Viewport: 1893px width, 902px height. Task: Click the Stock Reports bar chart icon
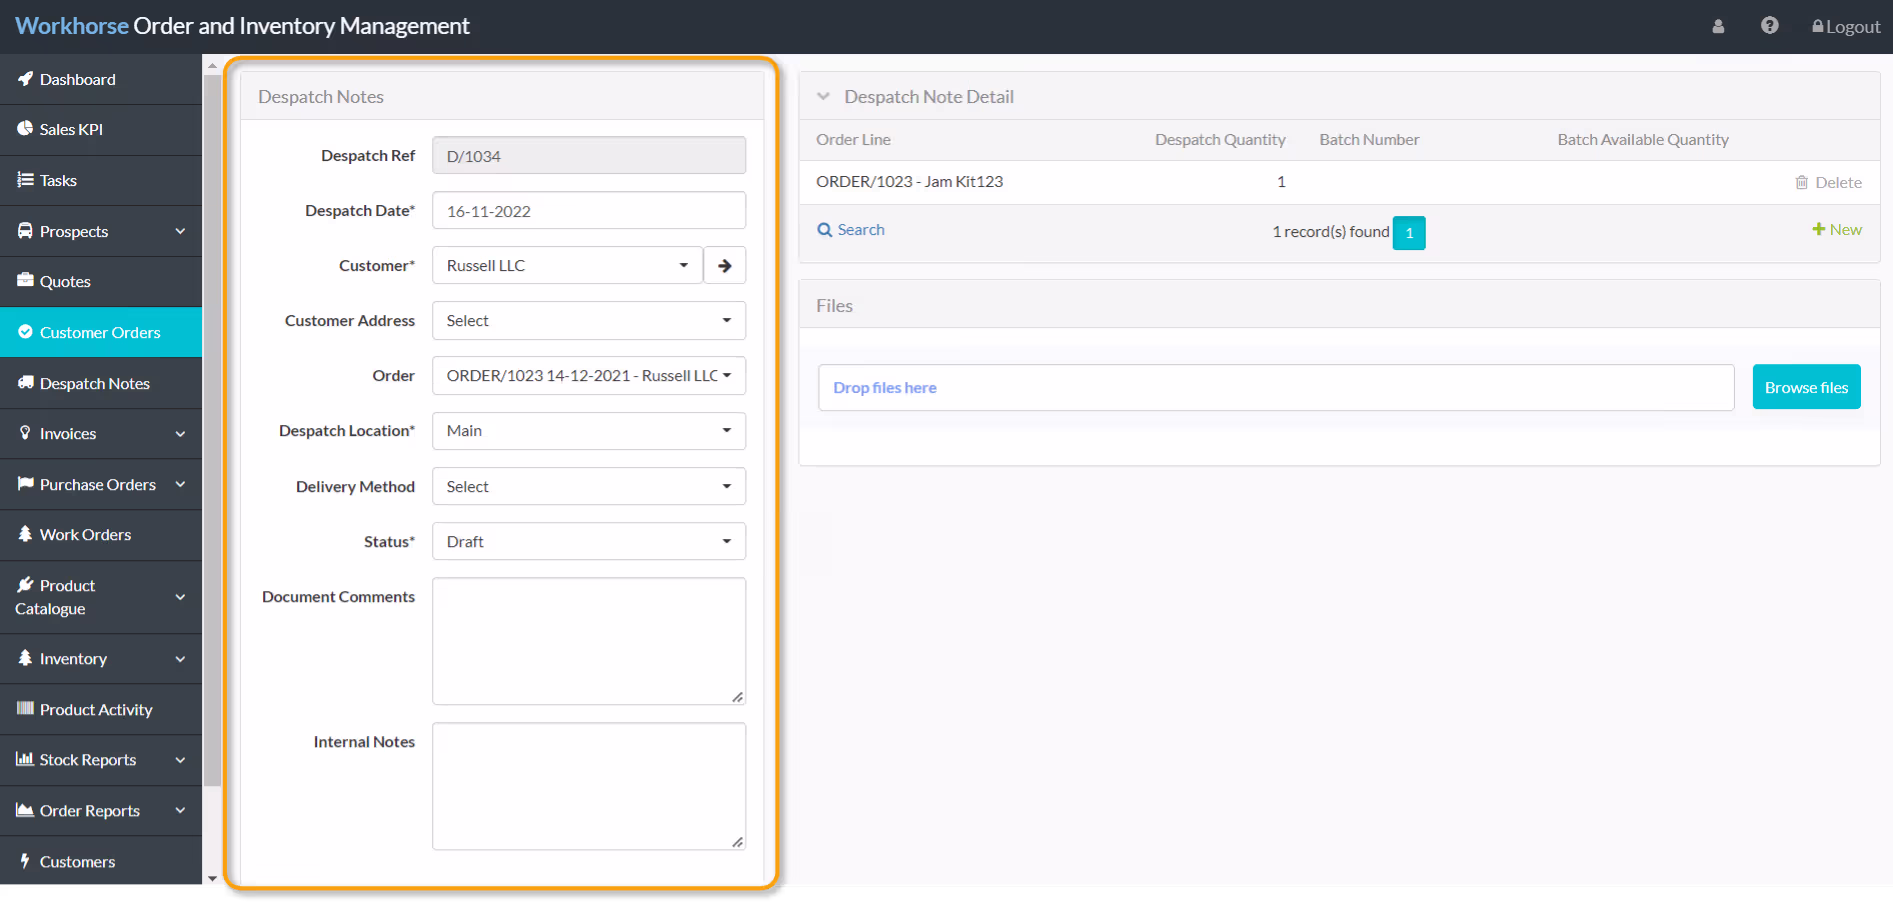pos(25,760)
